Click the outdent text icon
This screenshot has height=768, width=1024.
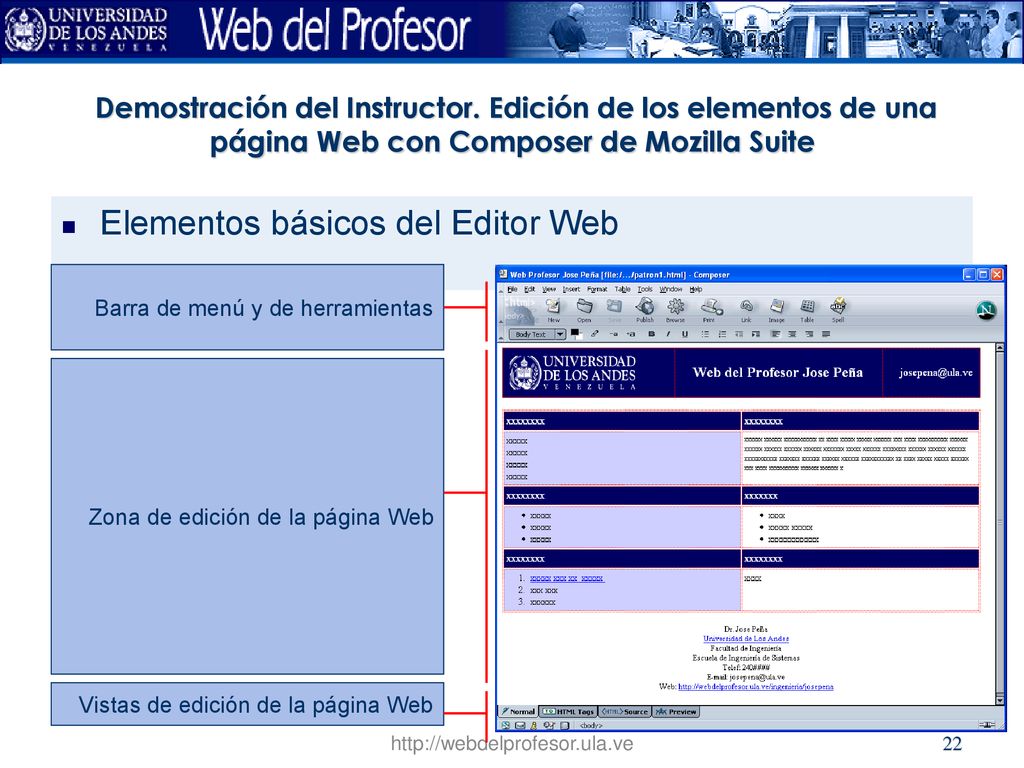(x=739, y=334)
